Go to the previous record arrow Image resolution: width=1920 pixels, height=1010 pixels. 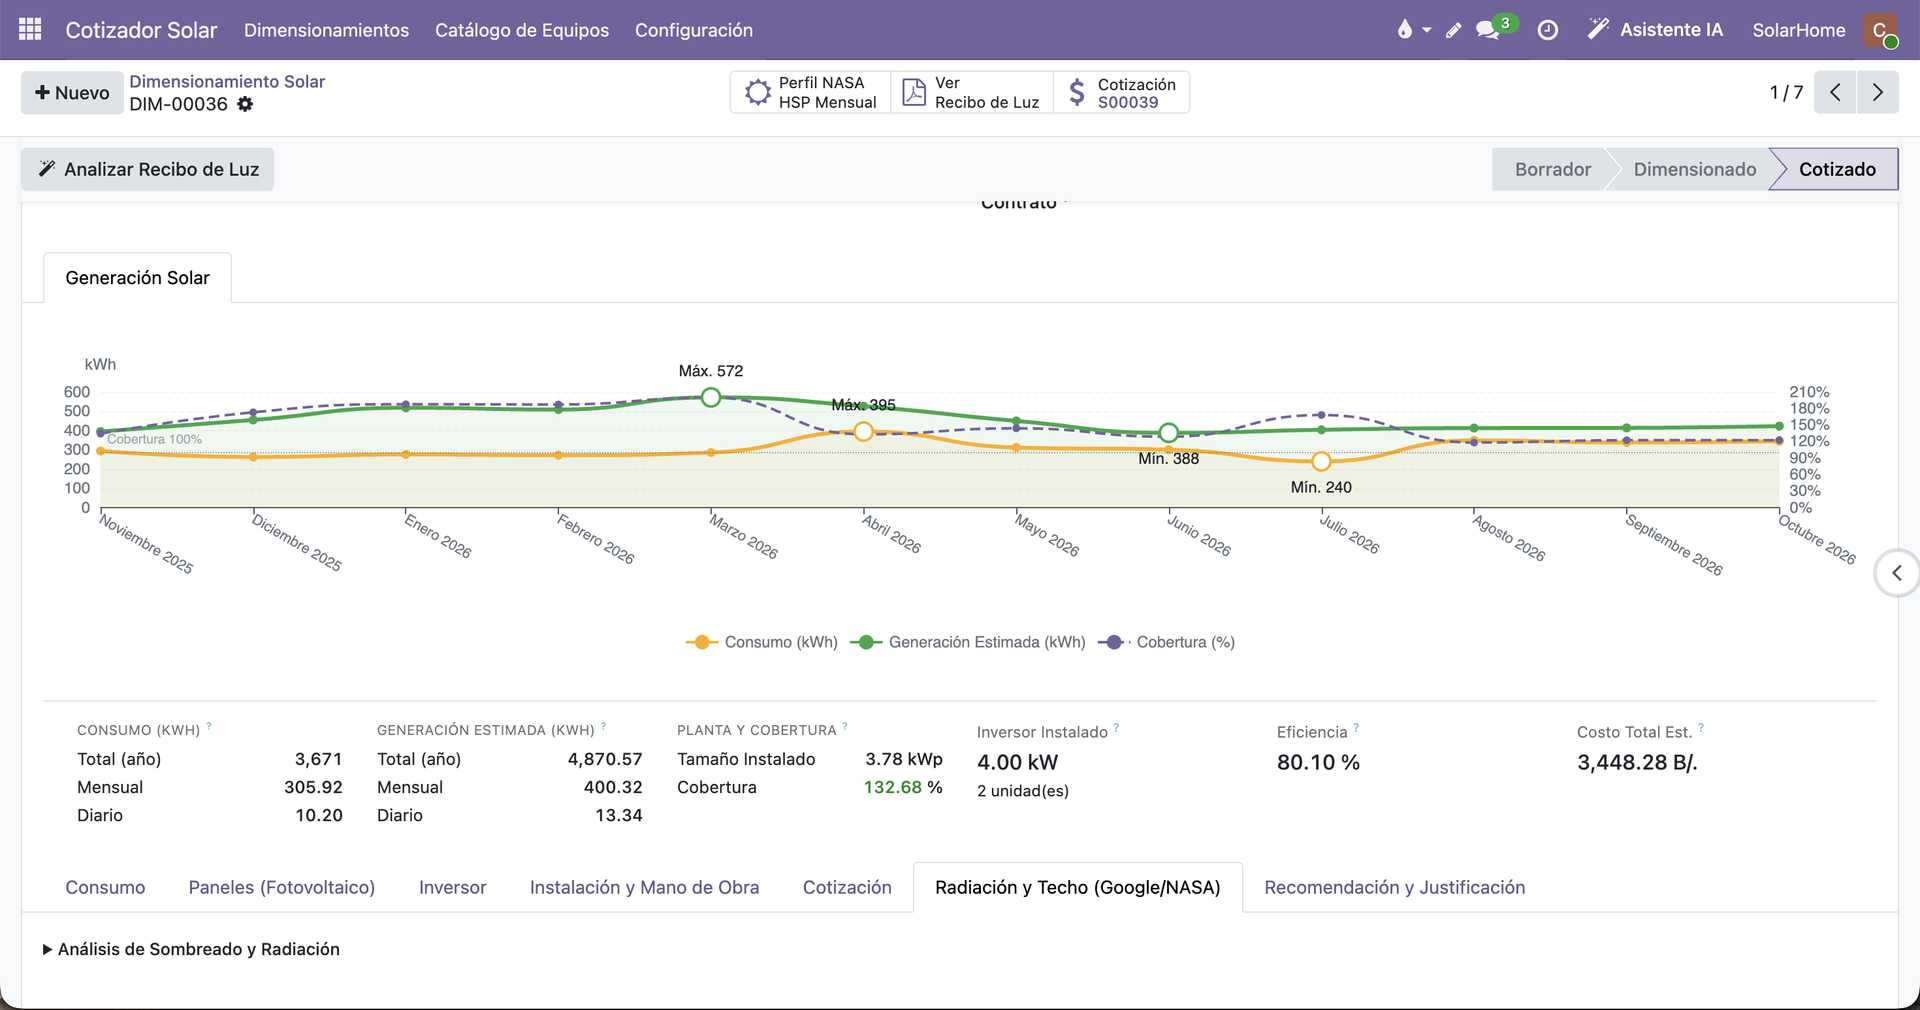coord(1835,92)
